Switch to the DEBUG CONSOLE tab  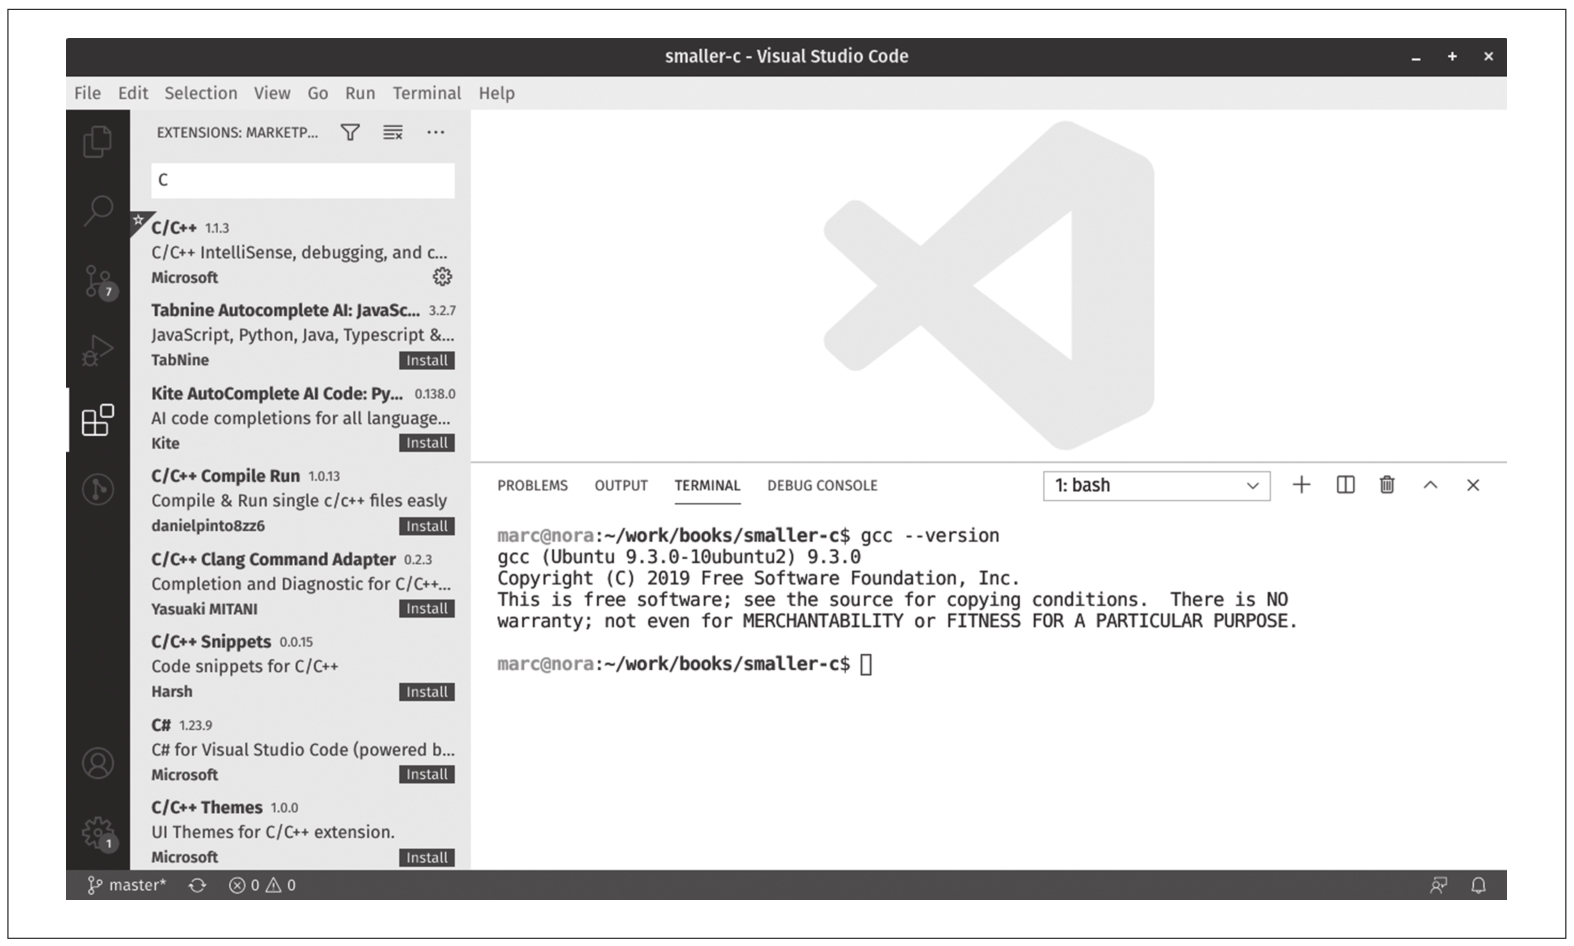tap(822, 485)
